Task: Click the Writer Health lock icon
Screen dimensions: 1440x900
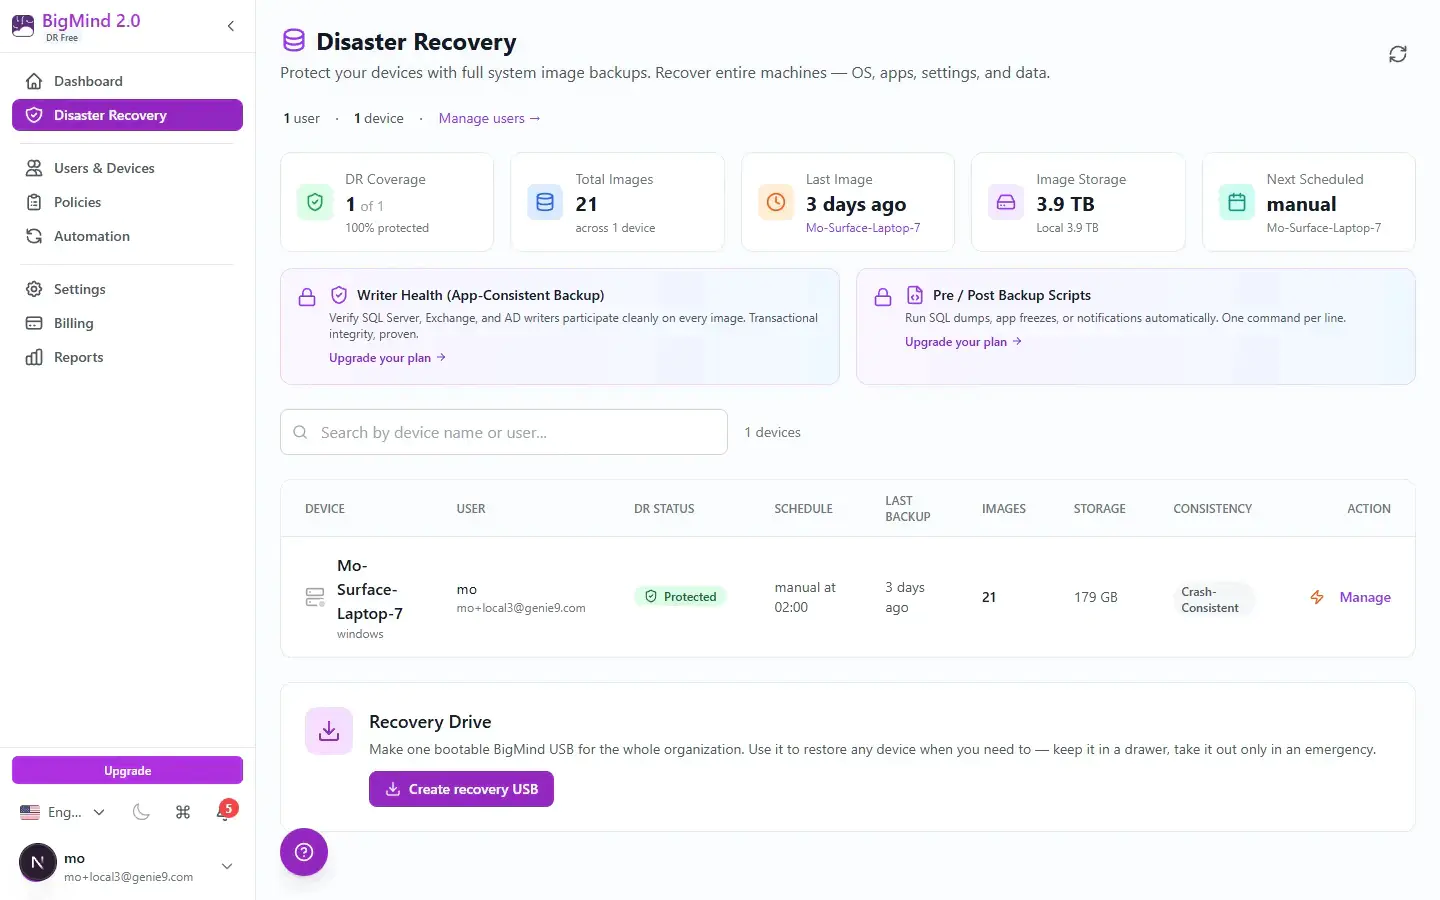Action: click(307, 297)
